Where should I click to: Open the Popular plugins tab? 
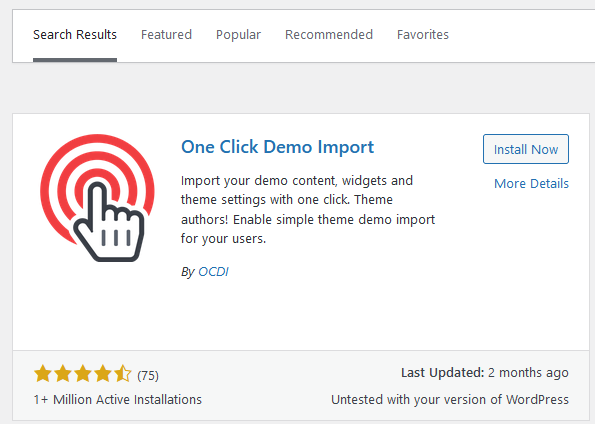pos(238,35)
